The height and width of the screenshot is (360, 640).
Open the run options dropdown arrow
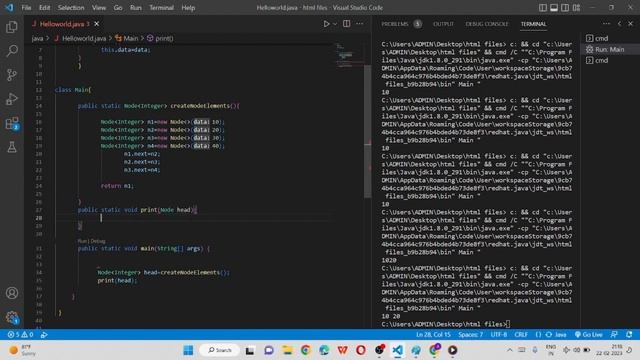pos(335,24)
